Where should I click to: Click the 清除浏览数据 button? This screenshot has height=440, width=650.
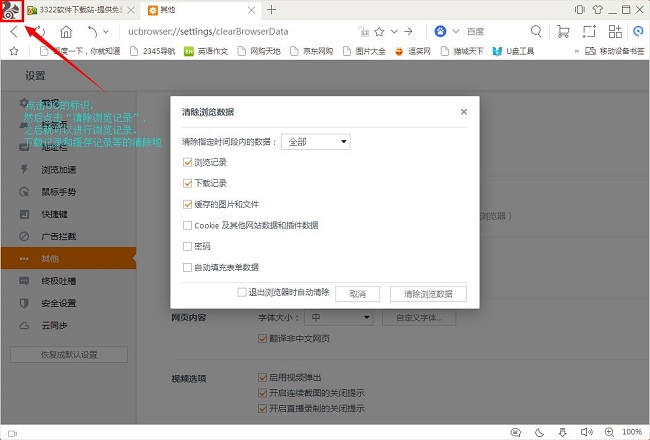click(428, 294)
